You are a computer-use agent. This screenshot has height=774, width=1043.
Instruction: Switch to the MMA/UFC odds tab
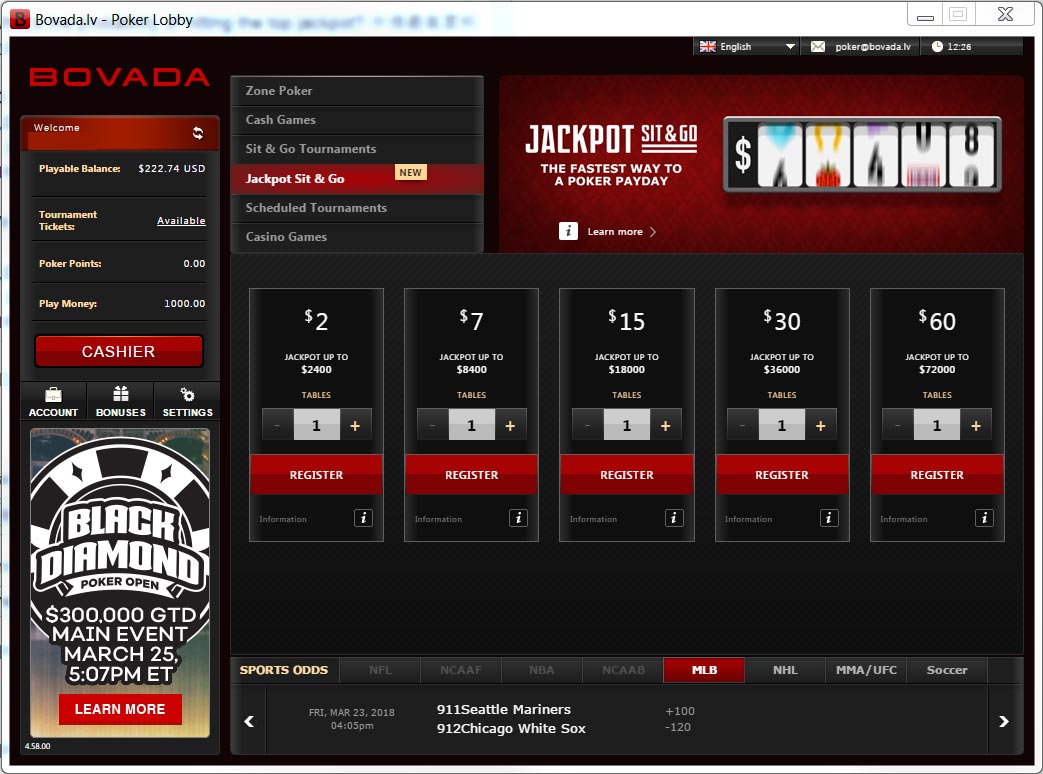coord(866,670)
